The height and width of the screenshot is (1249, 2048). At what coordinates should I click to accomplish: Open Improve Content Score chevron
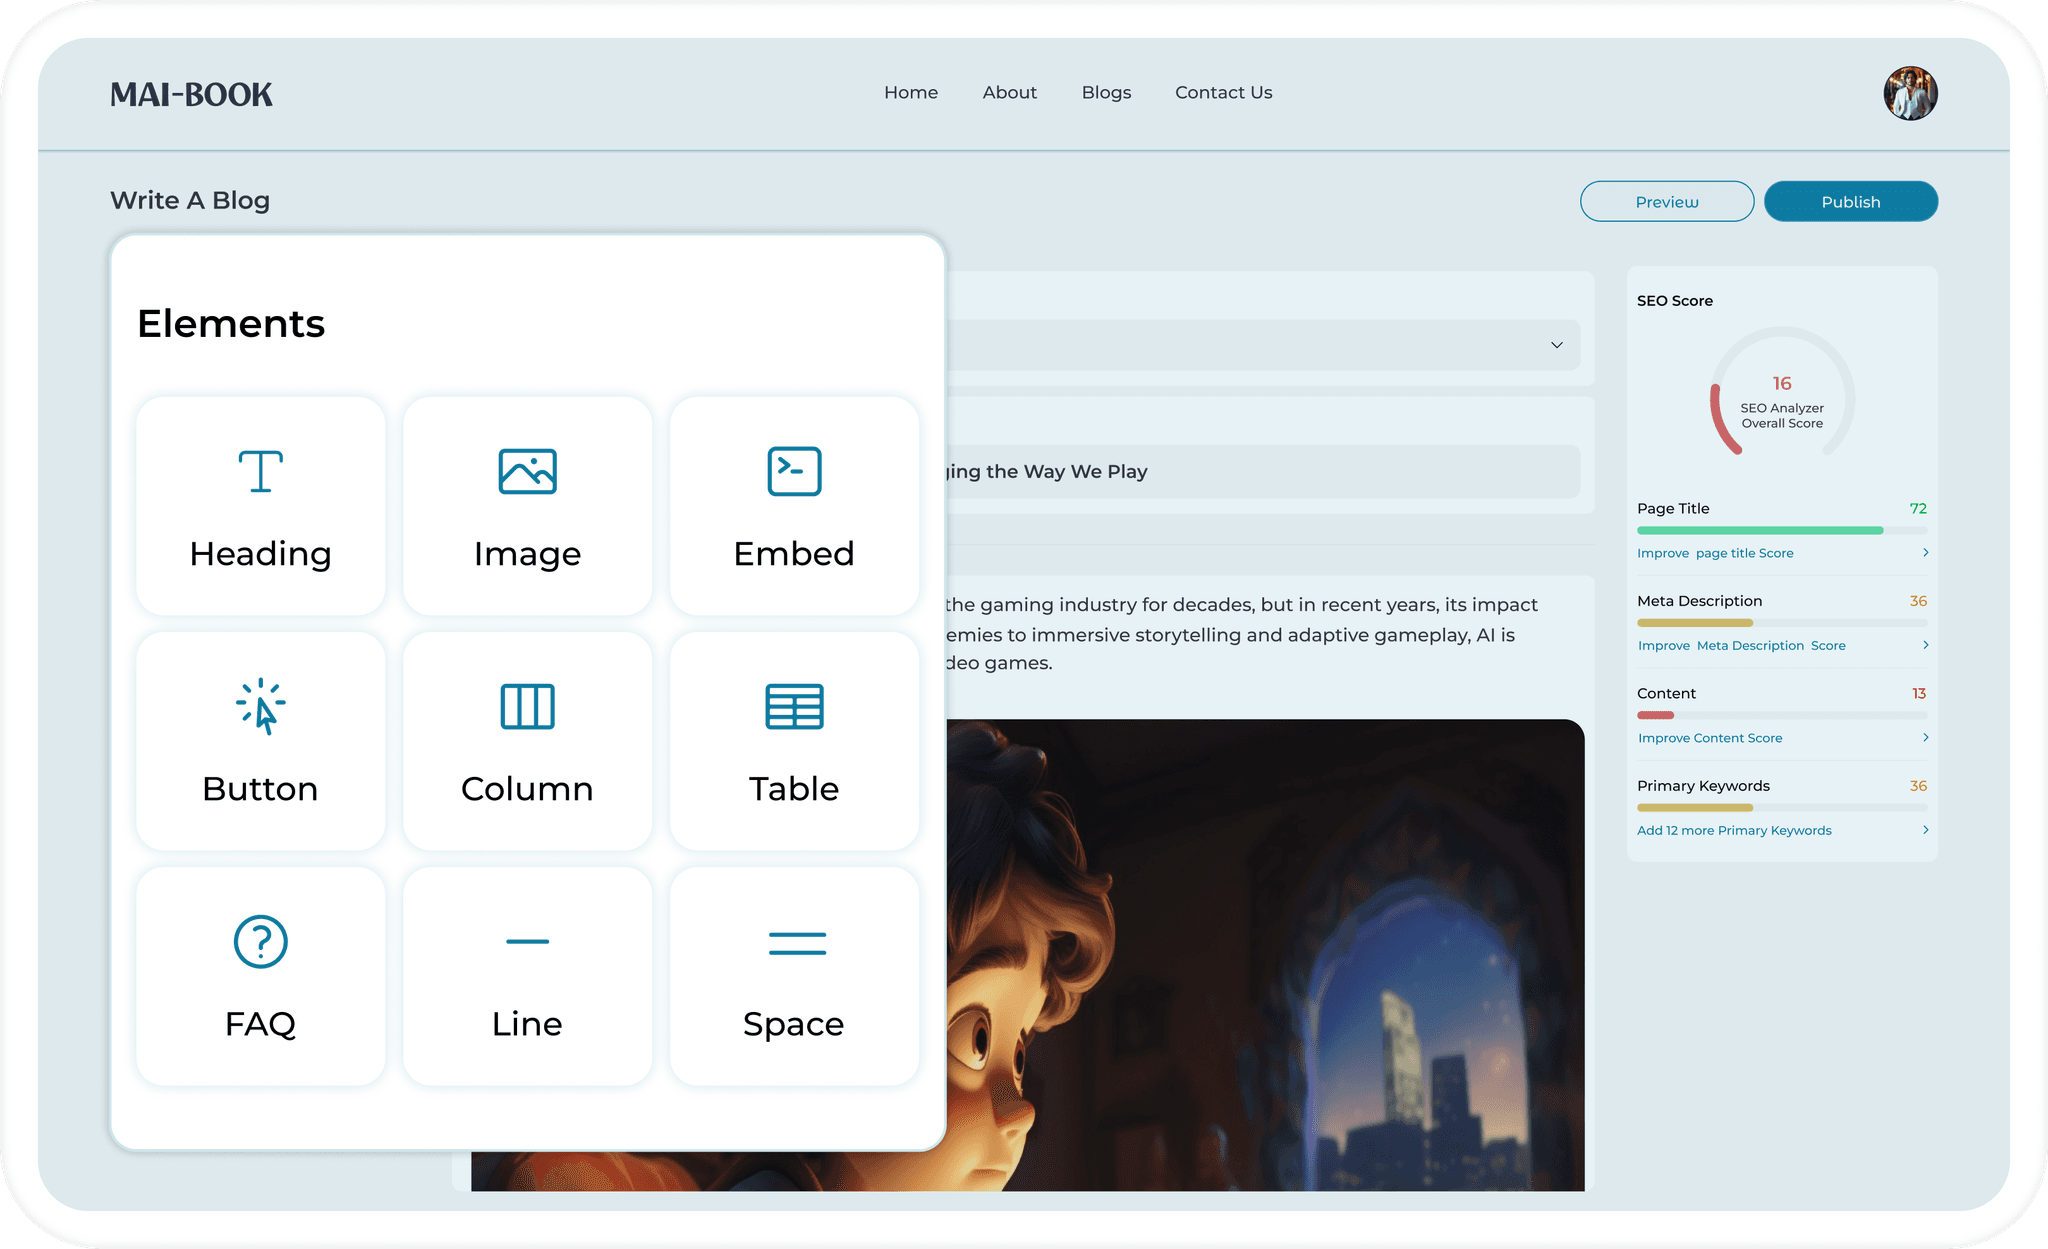tap(1925, 737)
